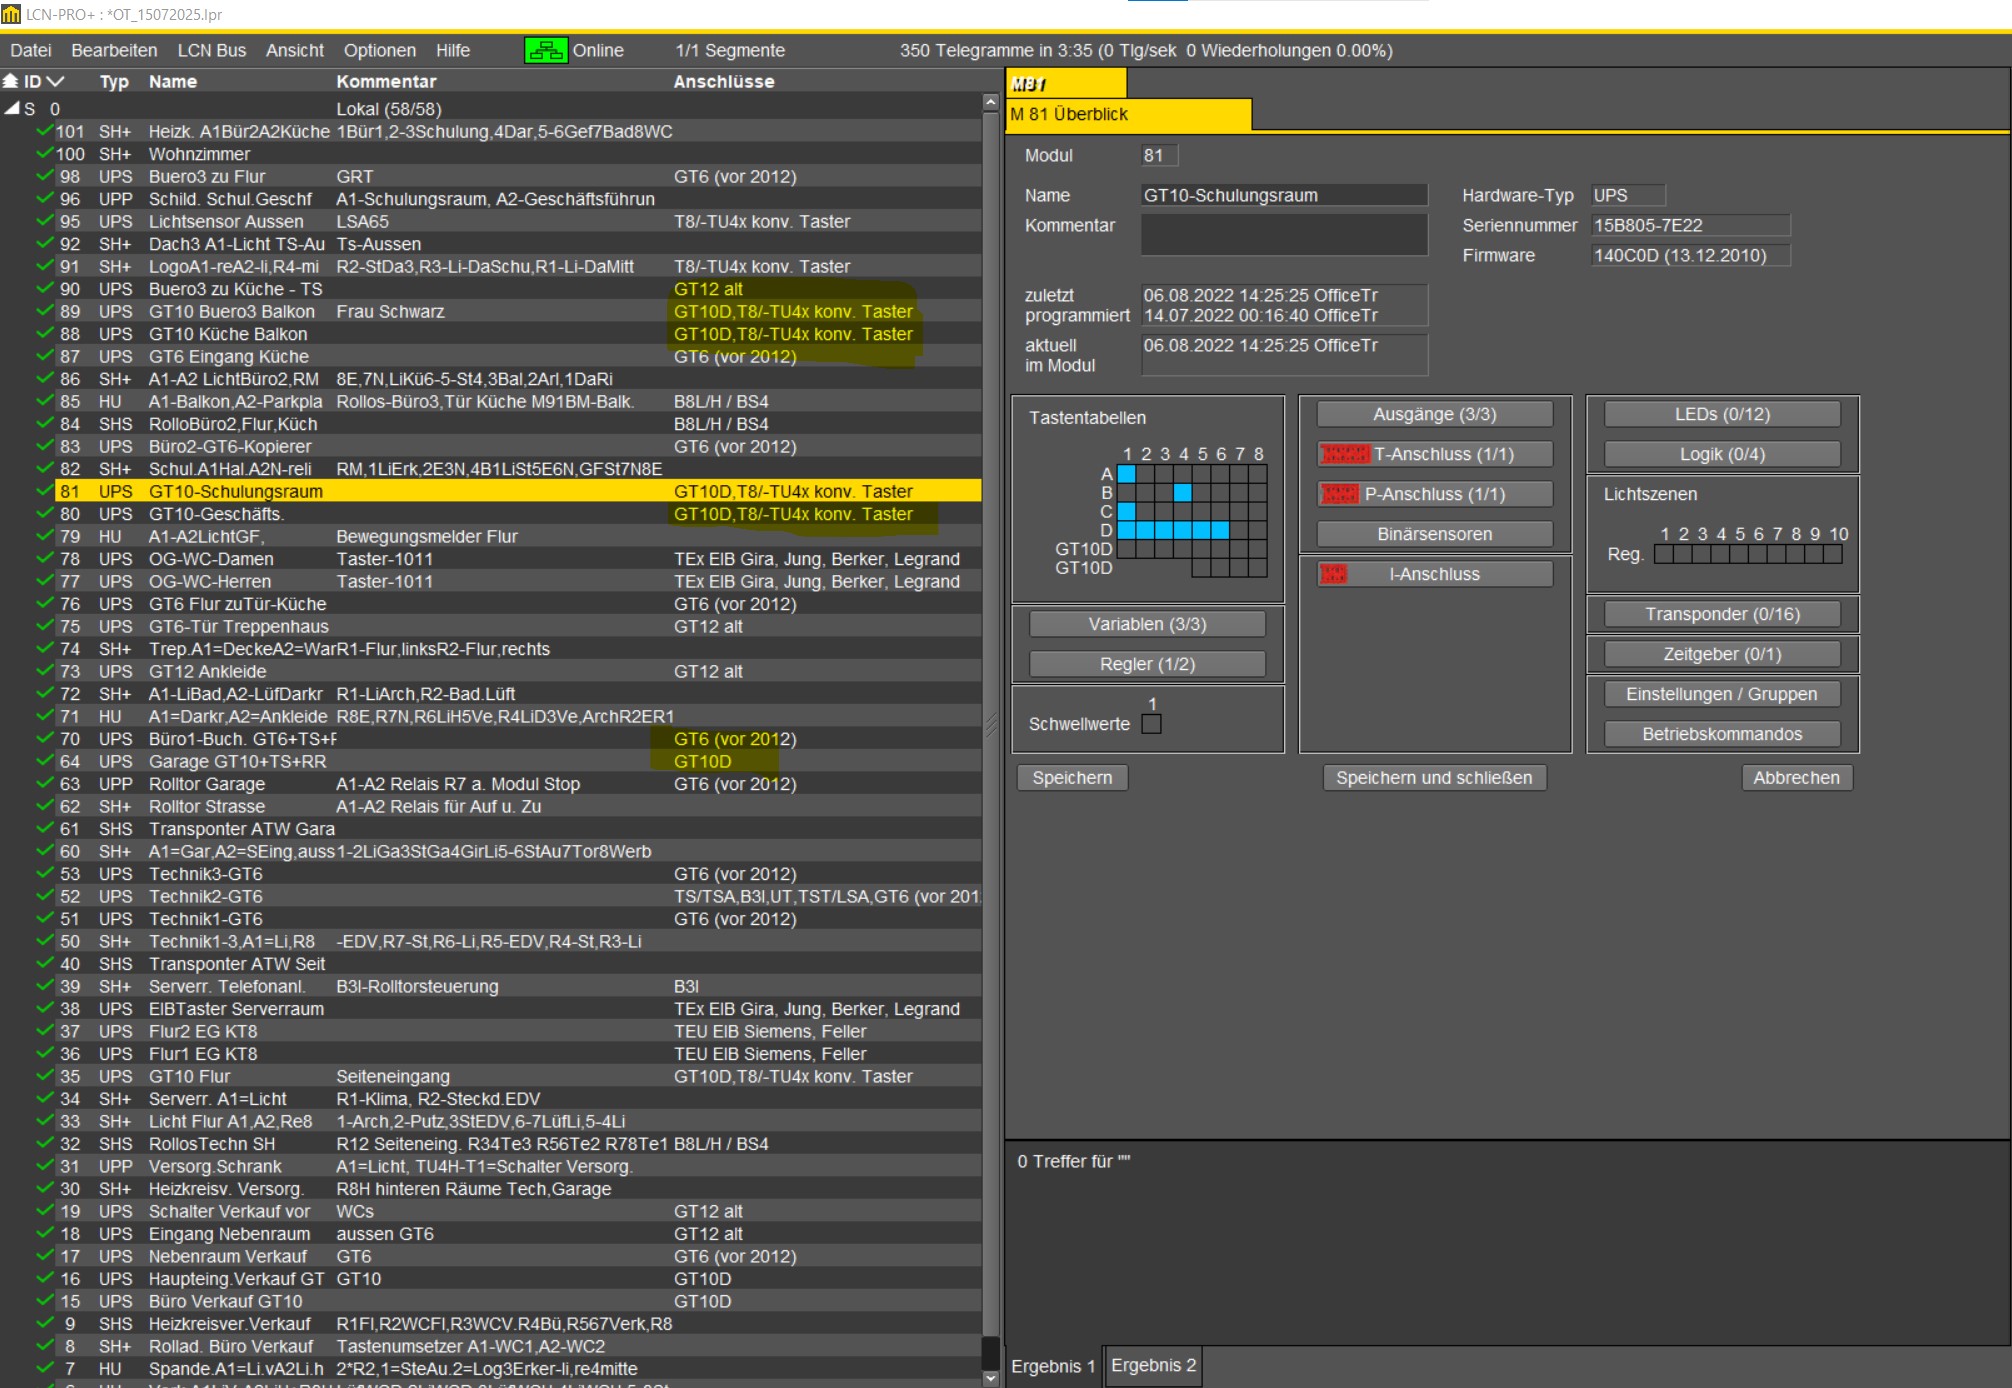The height and width of the screenshot is (1388, 2012).
Task: Click the red connector icon on P-Anschluss
Action: [1339, 494]
